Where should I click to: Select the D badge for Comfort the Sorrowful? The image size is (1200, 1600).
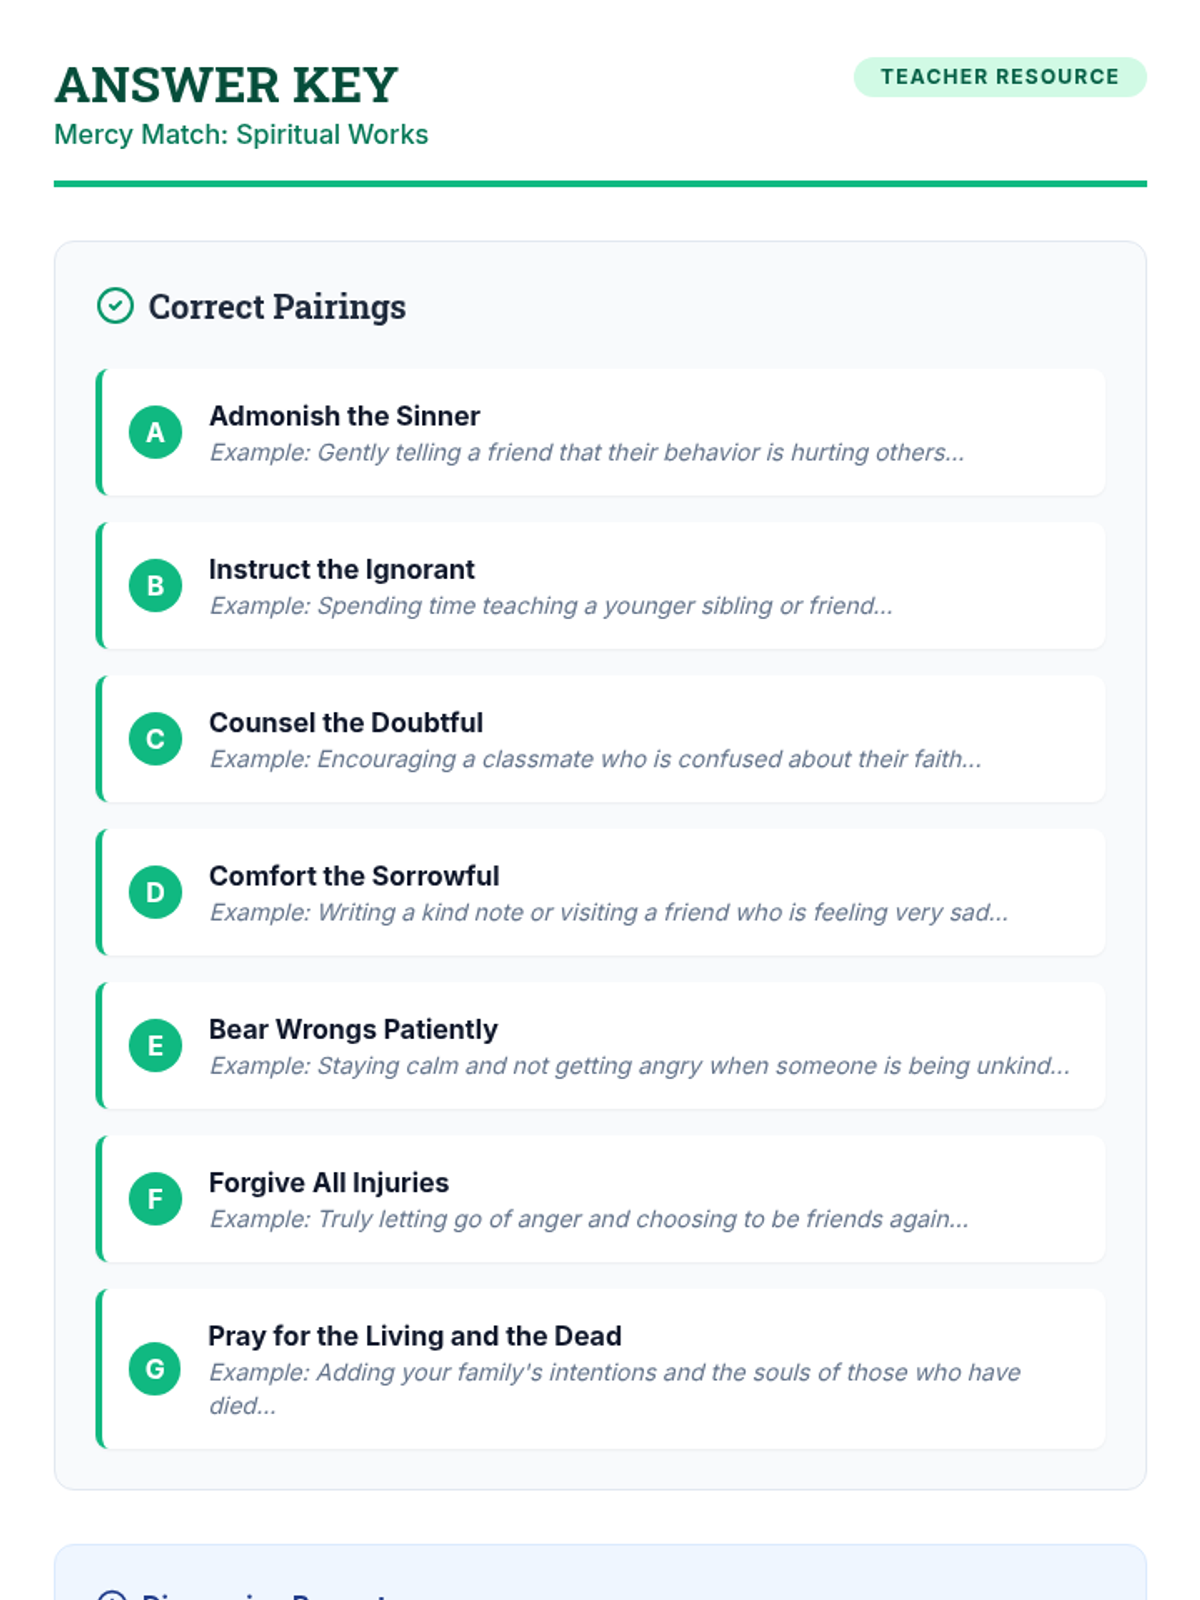155,892
